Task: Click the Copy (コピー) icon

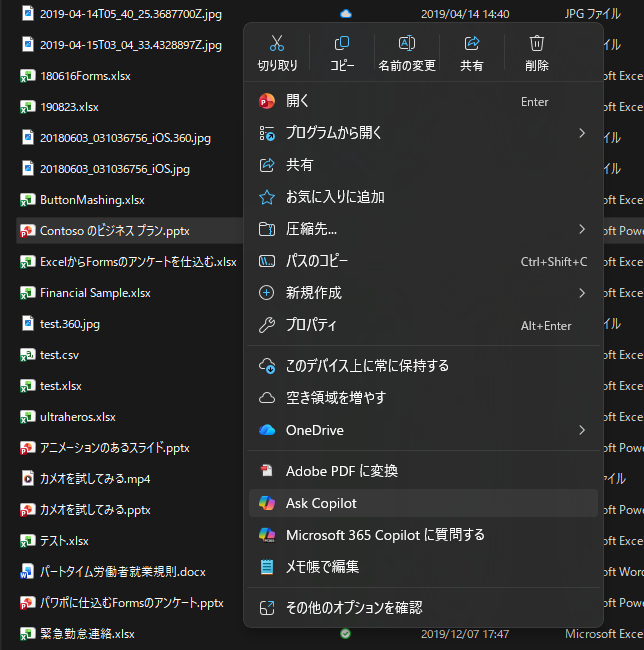Action: click(342, 44)
